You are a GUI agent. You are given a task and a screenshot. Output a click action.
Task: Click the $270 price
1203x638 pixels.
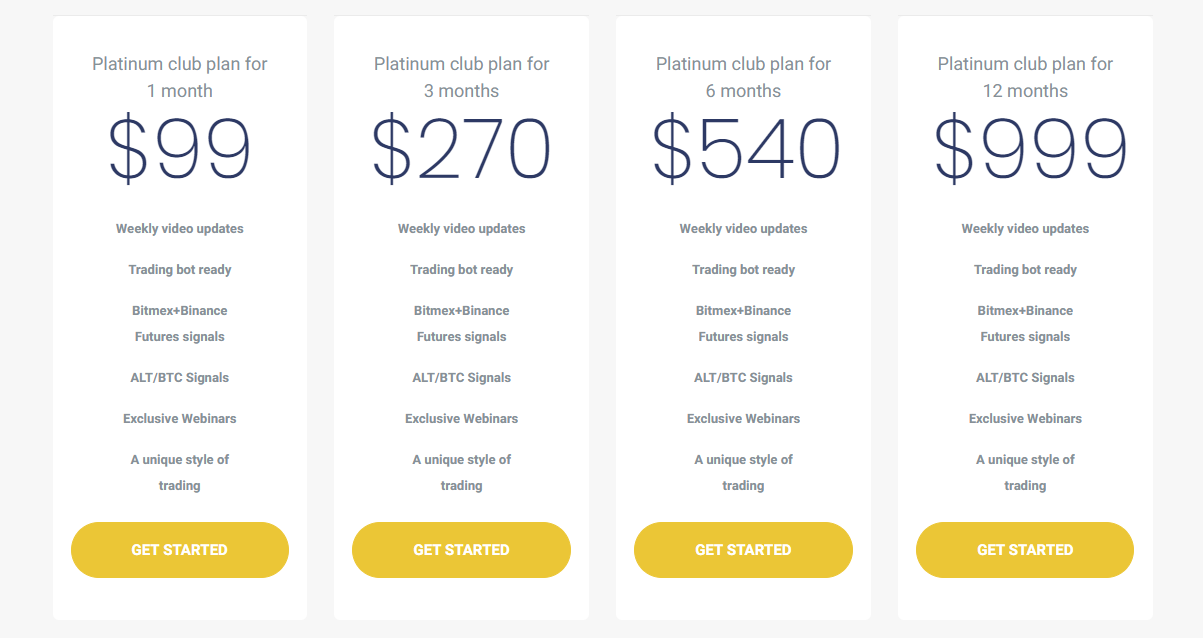click(x=461, y=150)
